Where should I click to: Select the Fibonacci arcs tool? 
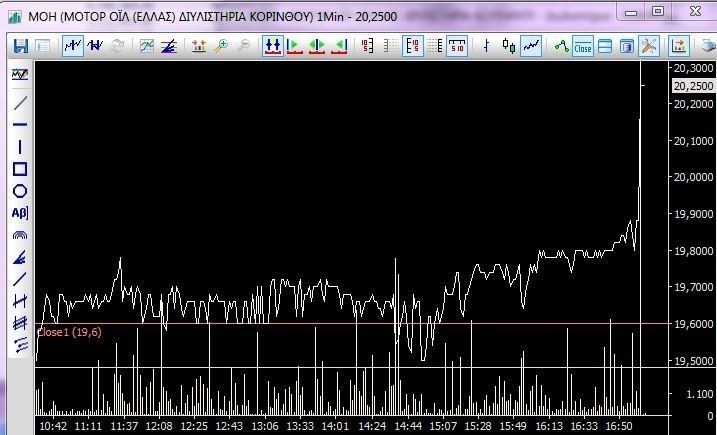coord(20,235)
